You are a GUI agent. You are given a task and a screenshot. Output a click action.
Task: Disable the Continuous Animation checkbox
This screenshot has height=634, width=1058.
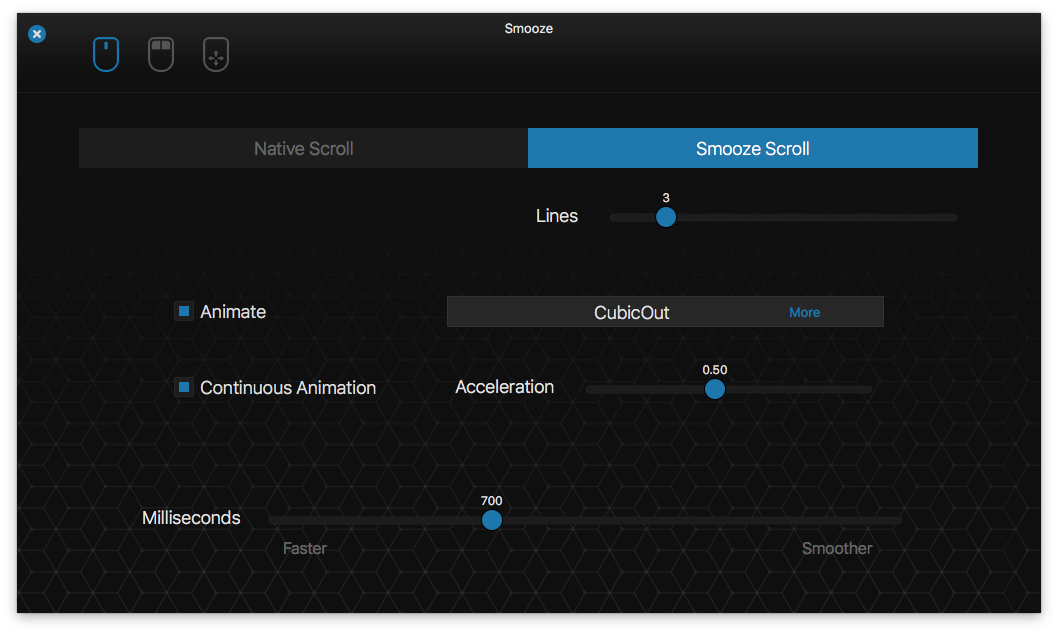[184, 387]
